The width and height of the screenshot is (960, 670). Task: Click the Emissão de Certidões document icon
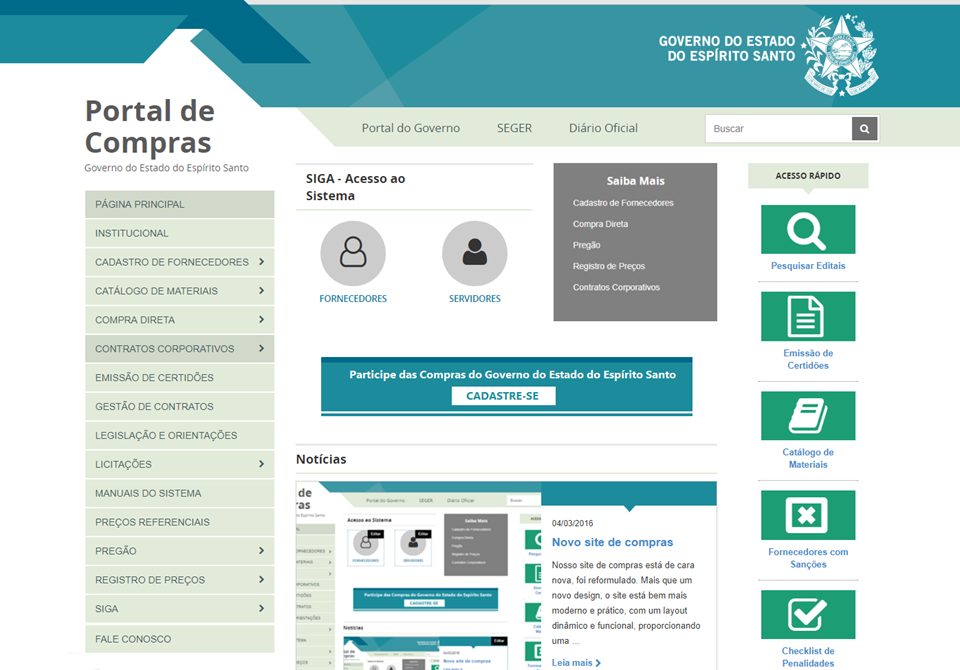(807, 315)
